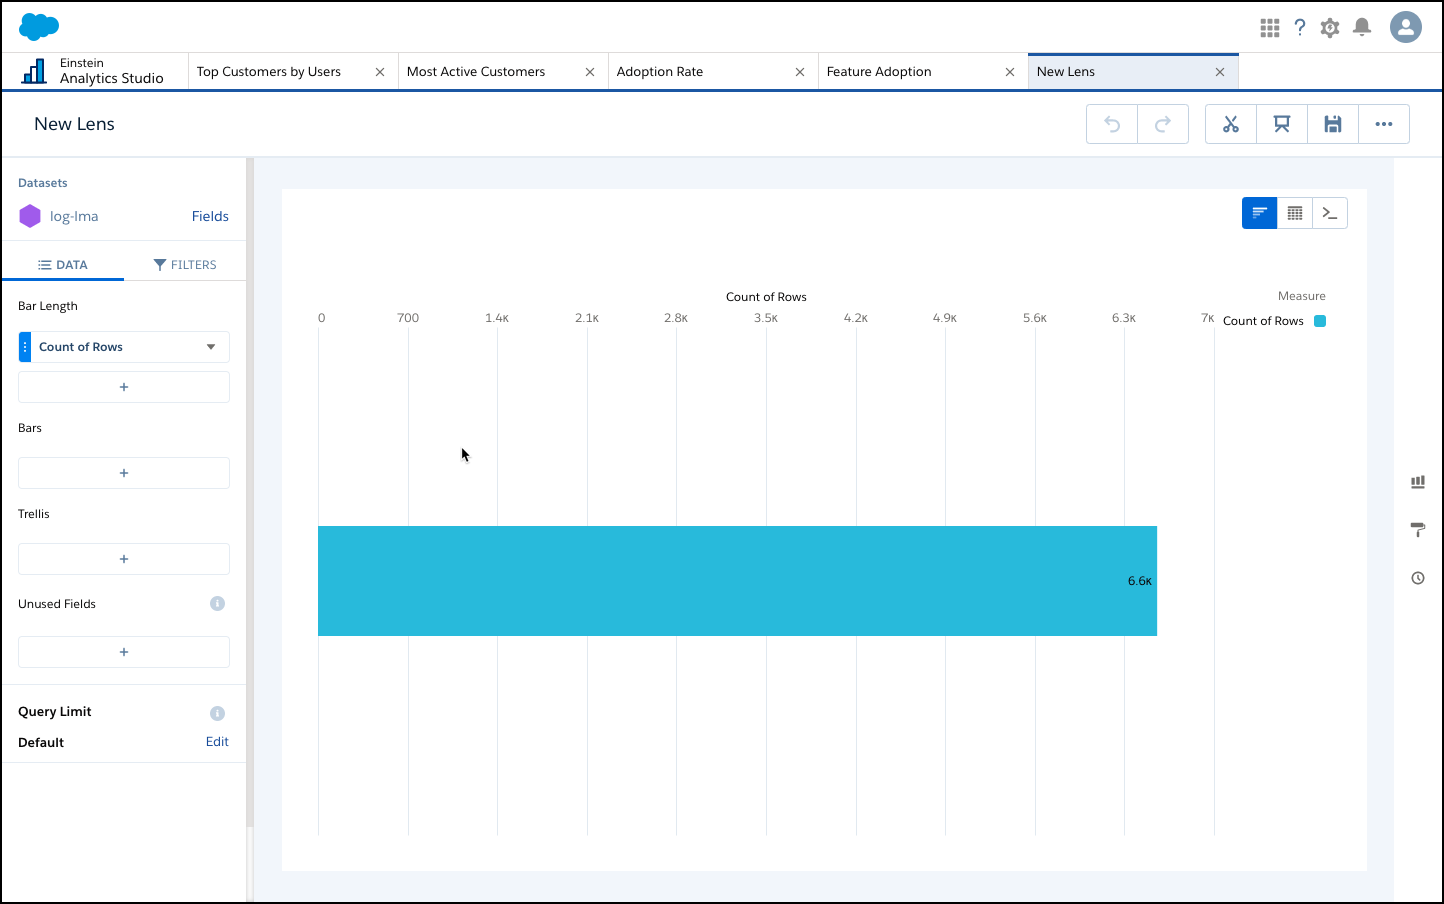Viewport: 1444px width, 904px height.
Task: Click the Explore presentation icon
Action: [1281, 124]
